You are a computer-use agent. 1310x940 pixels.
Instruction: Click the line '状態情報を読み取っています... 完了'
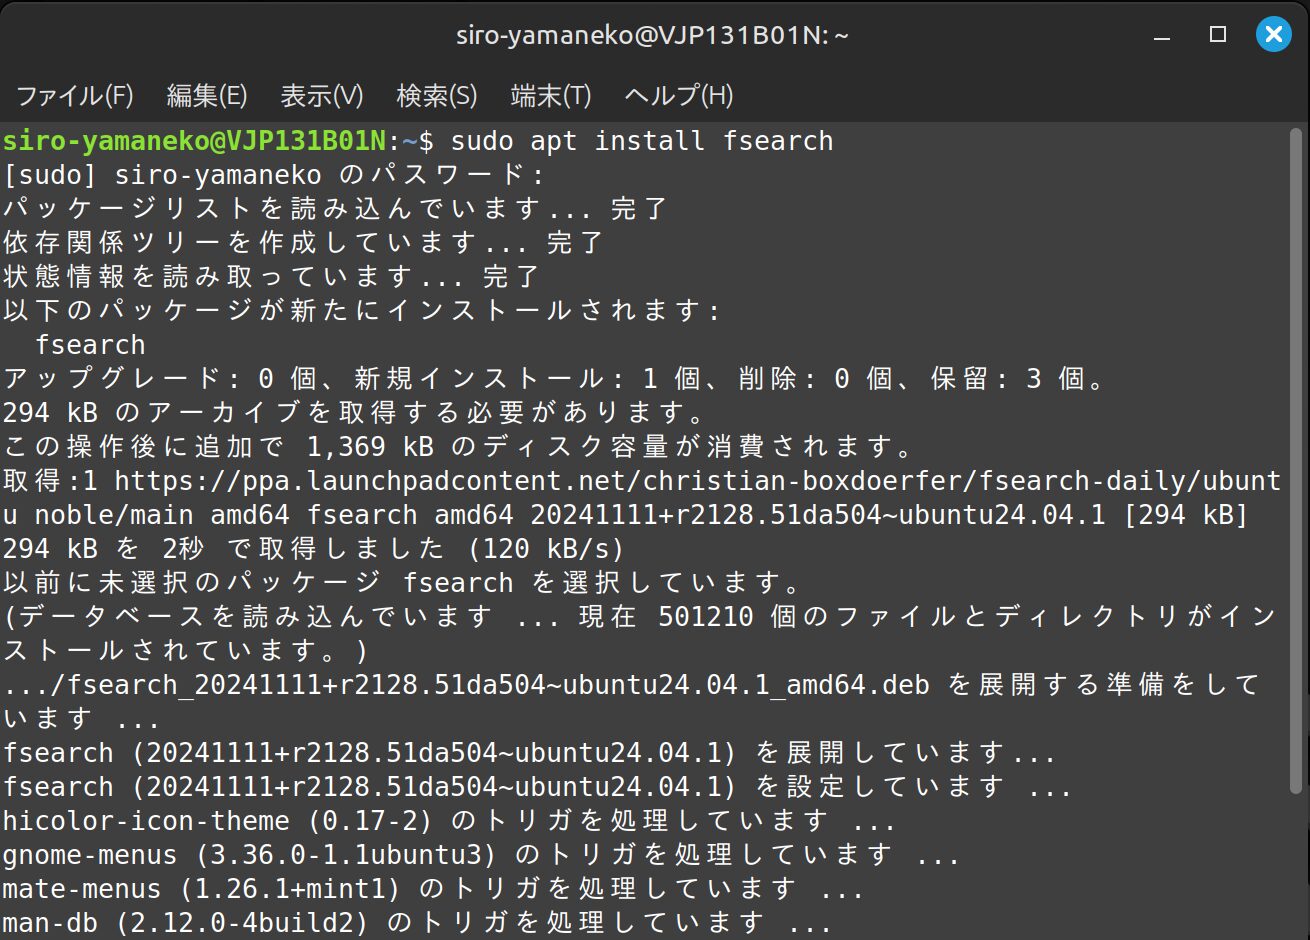[x=271, y=277]
